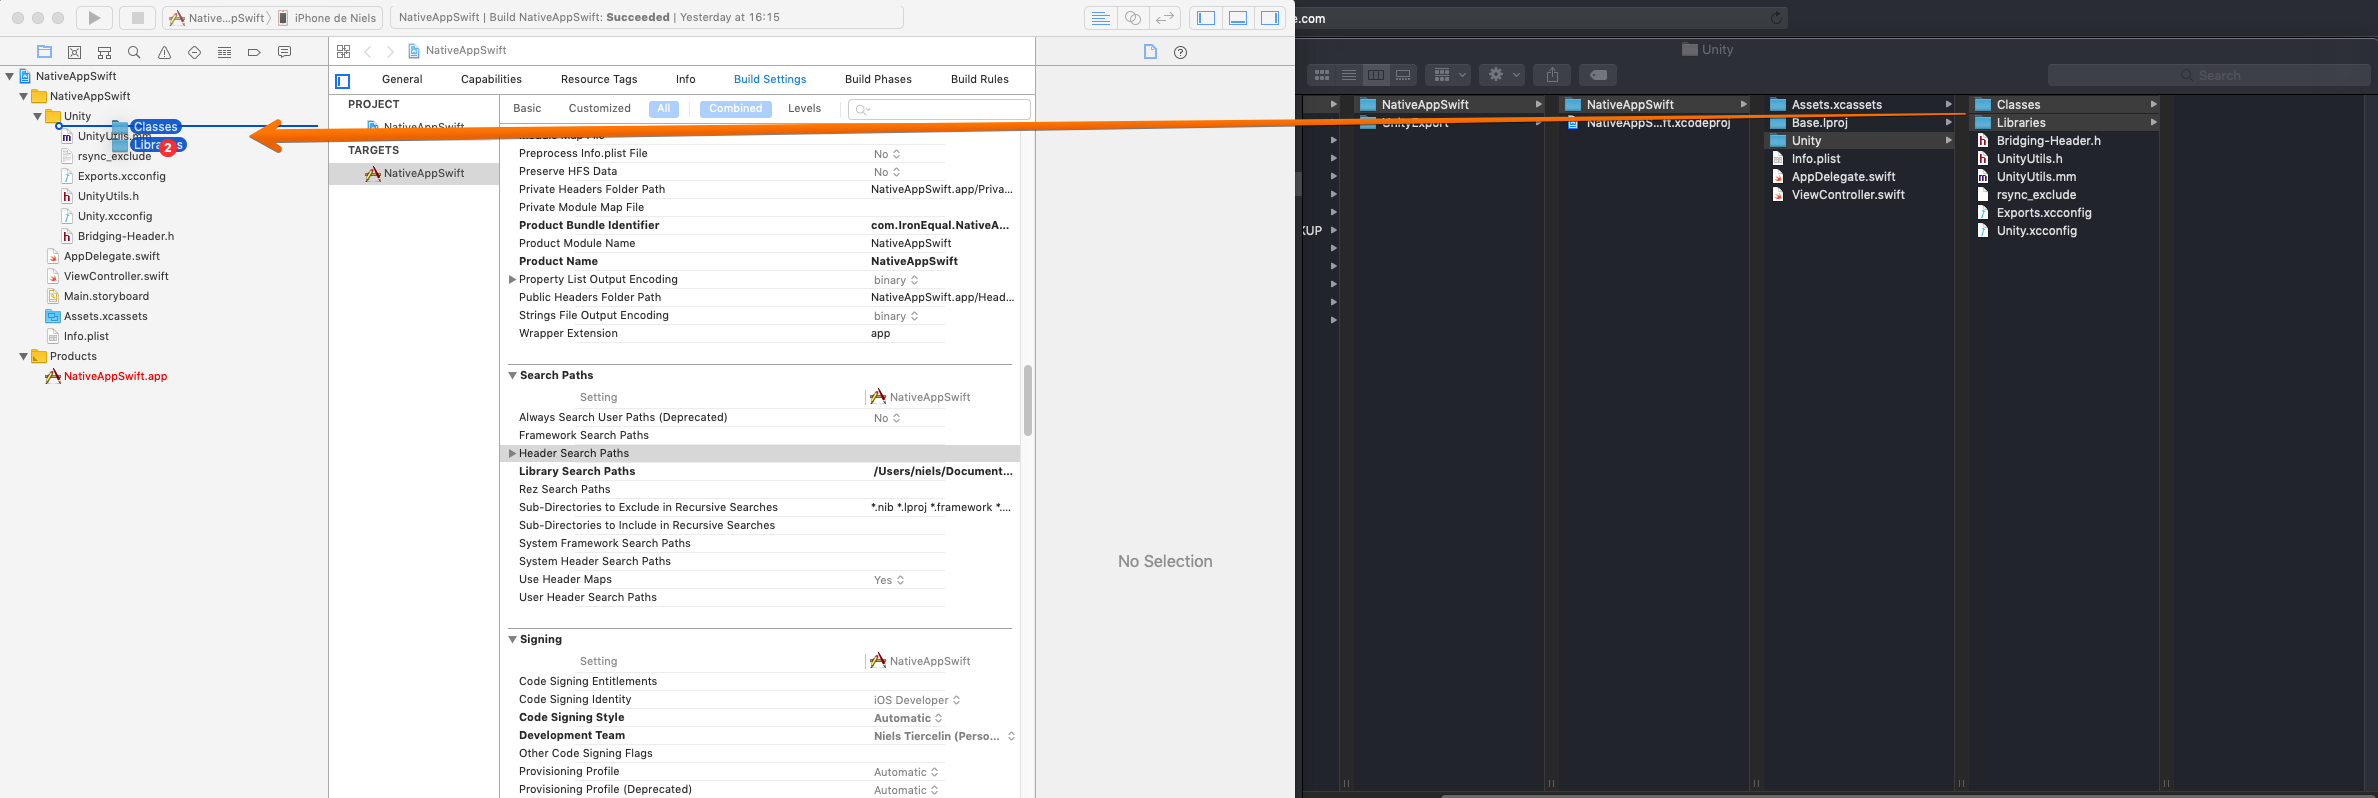Click the Finder Search field
Screen dimensions: 2378x798
[2208, 75]
